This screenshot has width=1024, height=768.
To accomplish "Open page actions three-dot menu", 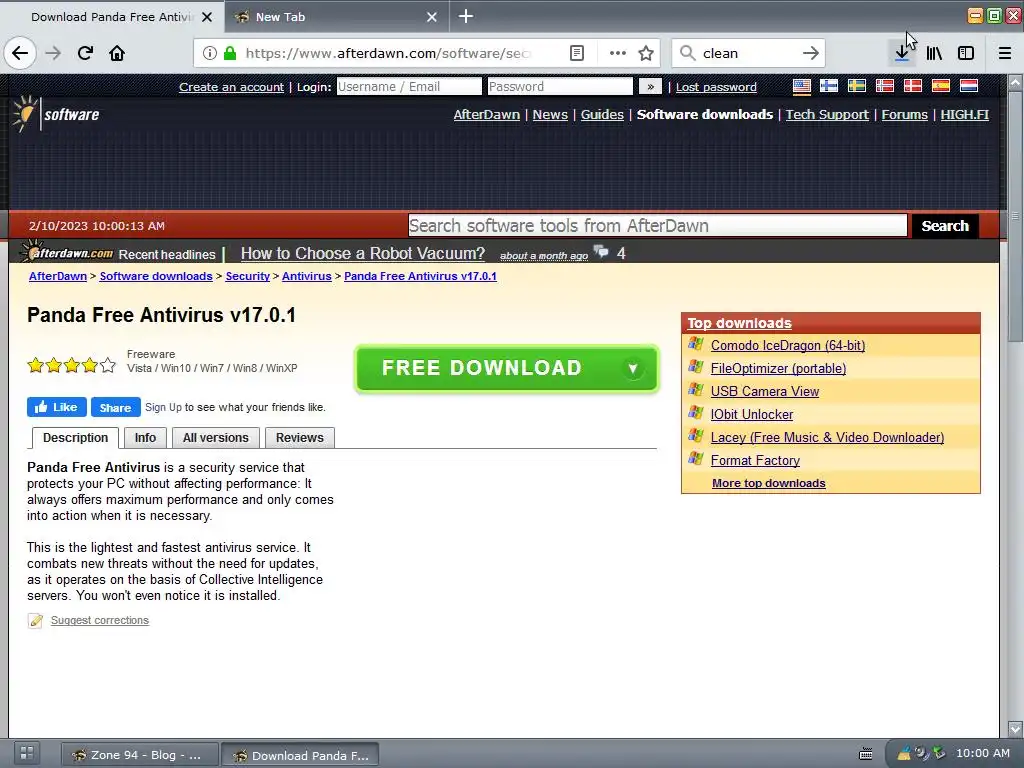I will pos(618,53).
